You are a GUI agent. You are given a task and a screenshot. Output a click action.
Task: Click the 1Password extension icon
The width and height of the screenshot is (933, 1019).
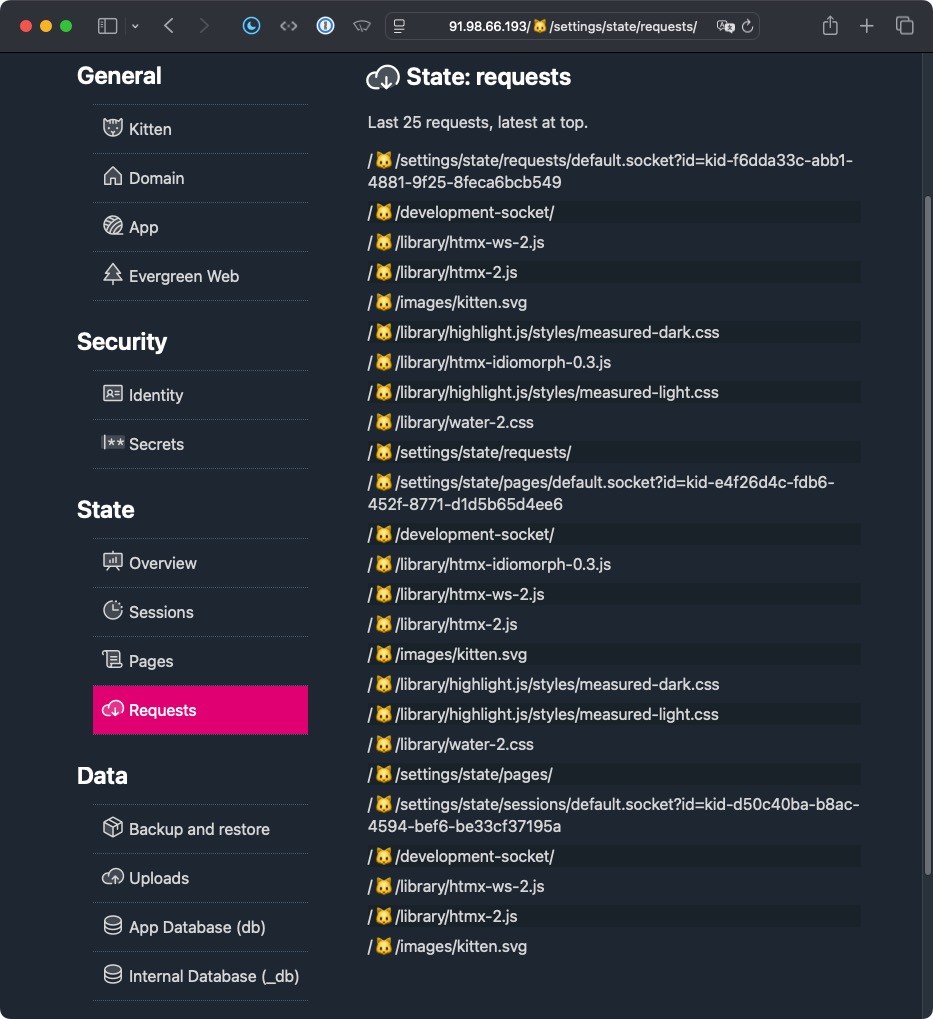[x=325, y=26]
